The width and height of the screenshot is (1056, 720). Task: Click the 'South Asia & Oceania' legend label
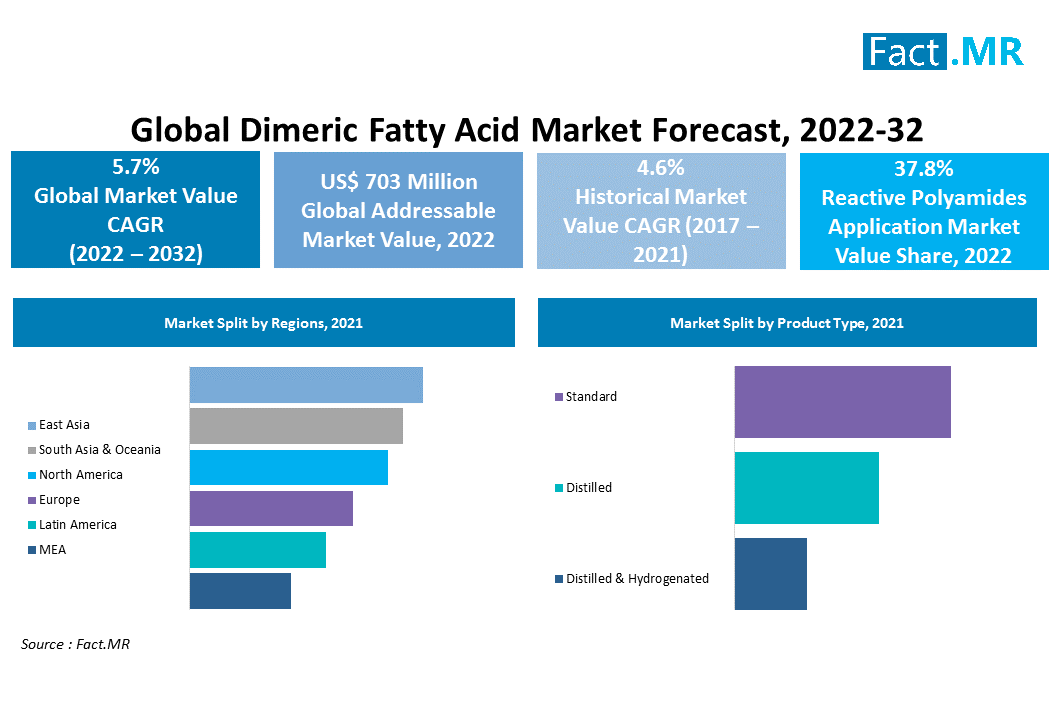click(100, 450)
